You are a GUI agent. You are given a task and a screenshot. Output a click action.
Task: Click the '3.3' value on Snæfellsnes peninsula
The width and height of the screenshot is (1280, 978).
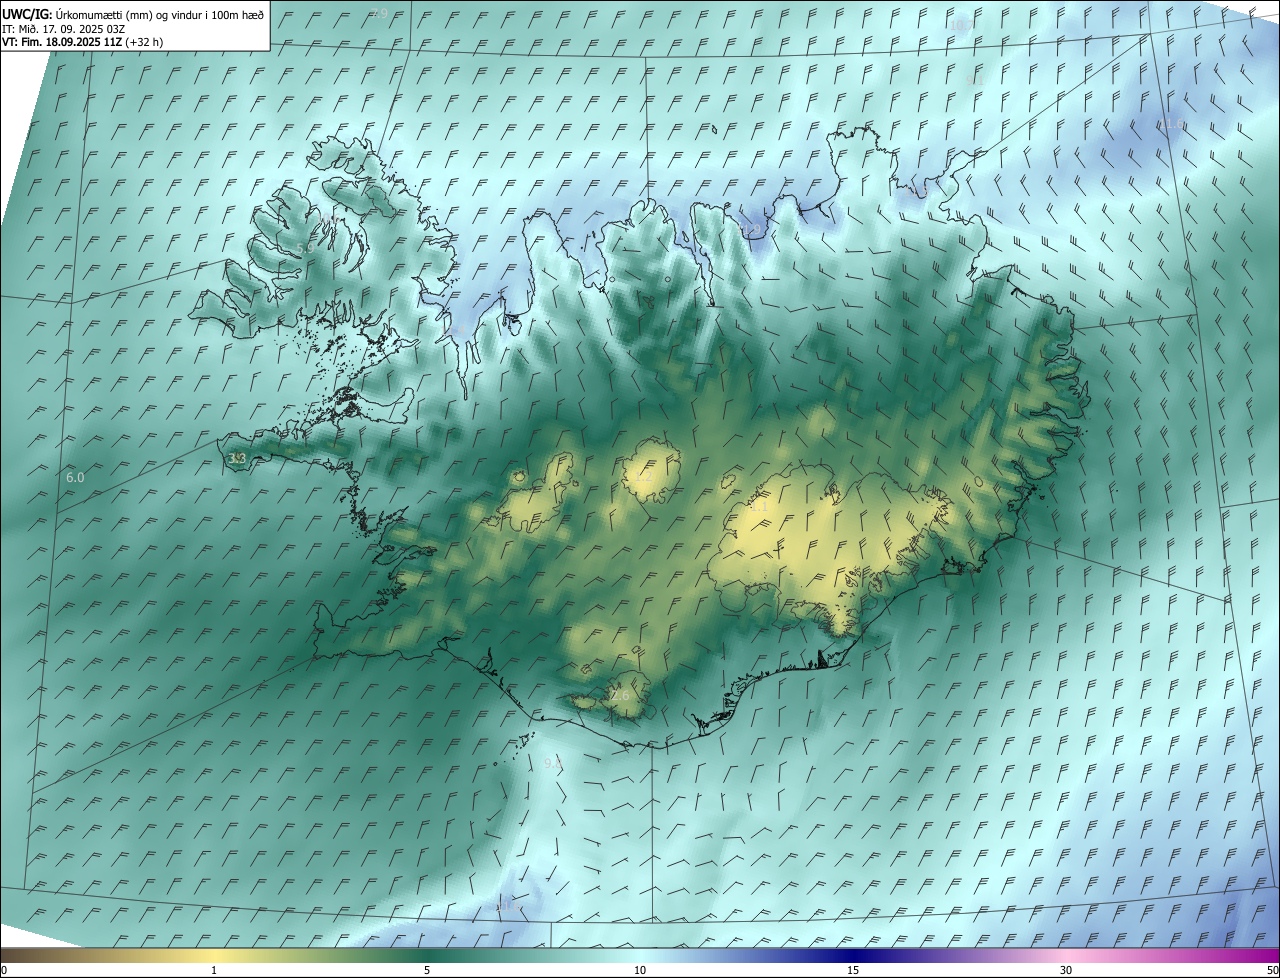[x=237, y=459]
